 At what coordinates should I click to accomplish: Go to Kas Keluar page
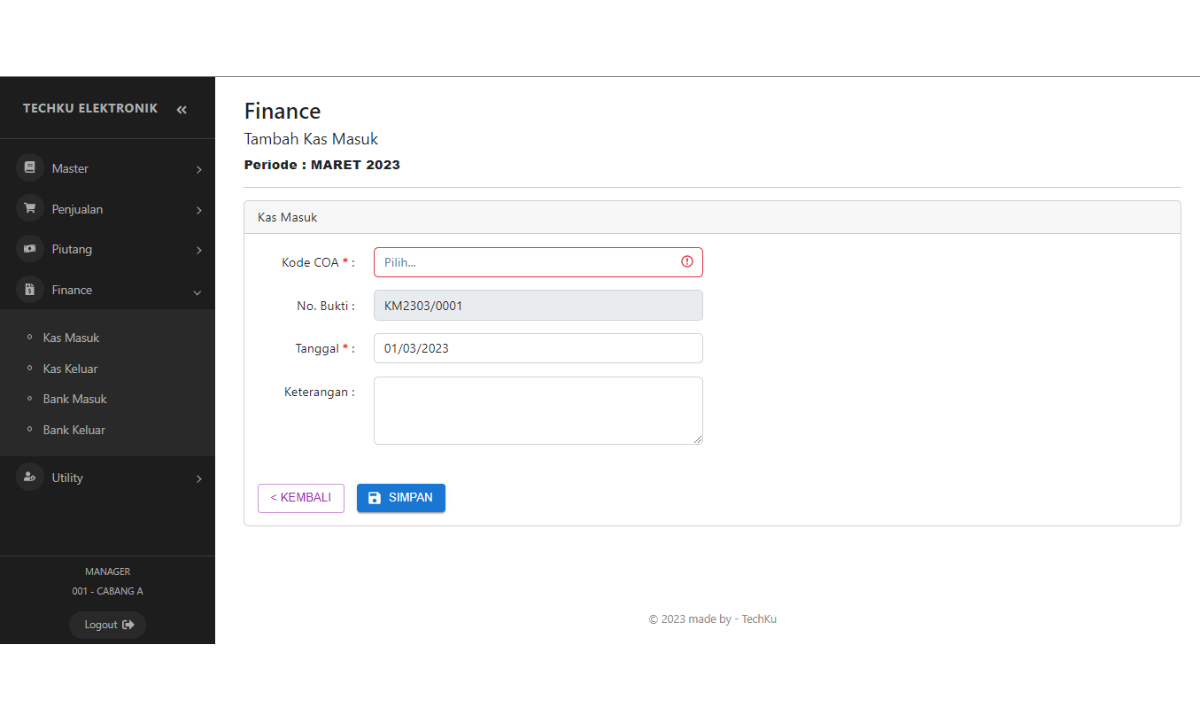(70, 369)
